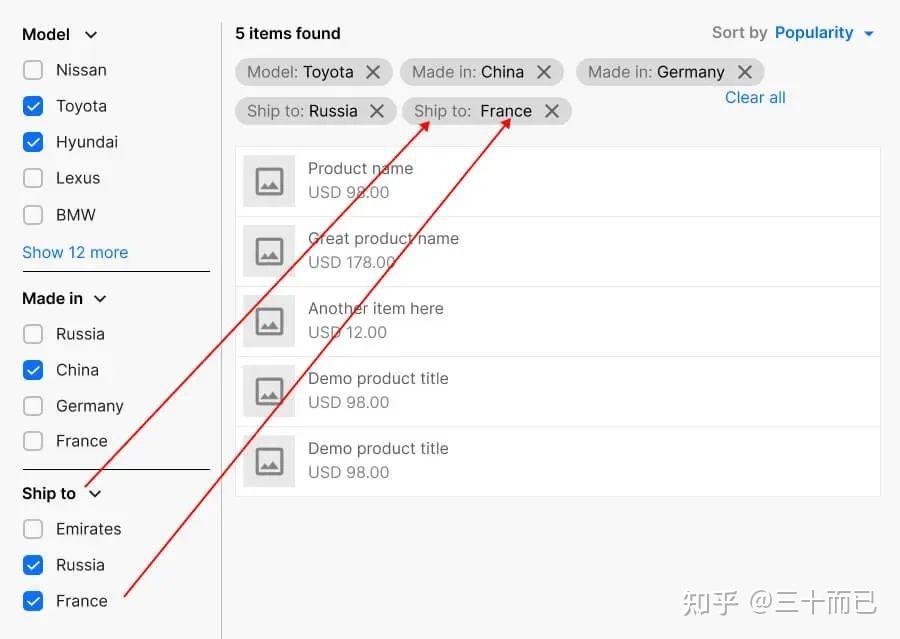Image resolution: width=900 pixels, height=639 pixels.
Task: Click image placeholder of USD 178.00 item
Action: (269, 251)
